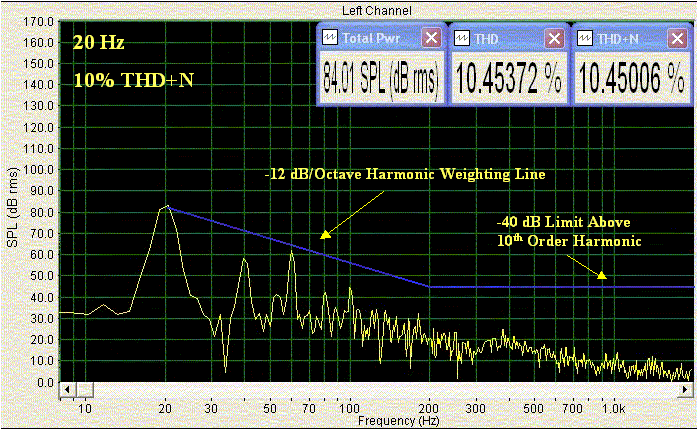
Task: Click the Total Pwr window title
Action: (x=371, y=38)
